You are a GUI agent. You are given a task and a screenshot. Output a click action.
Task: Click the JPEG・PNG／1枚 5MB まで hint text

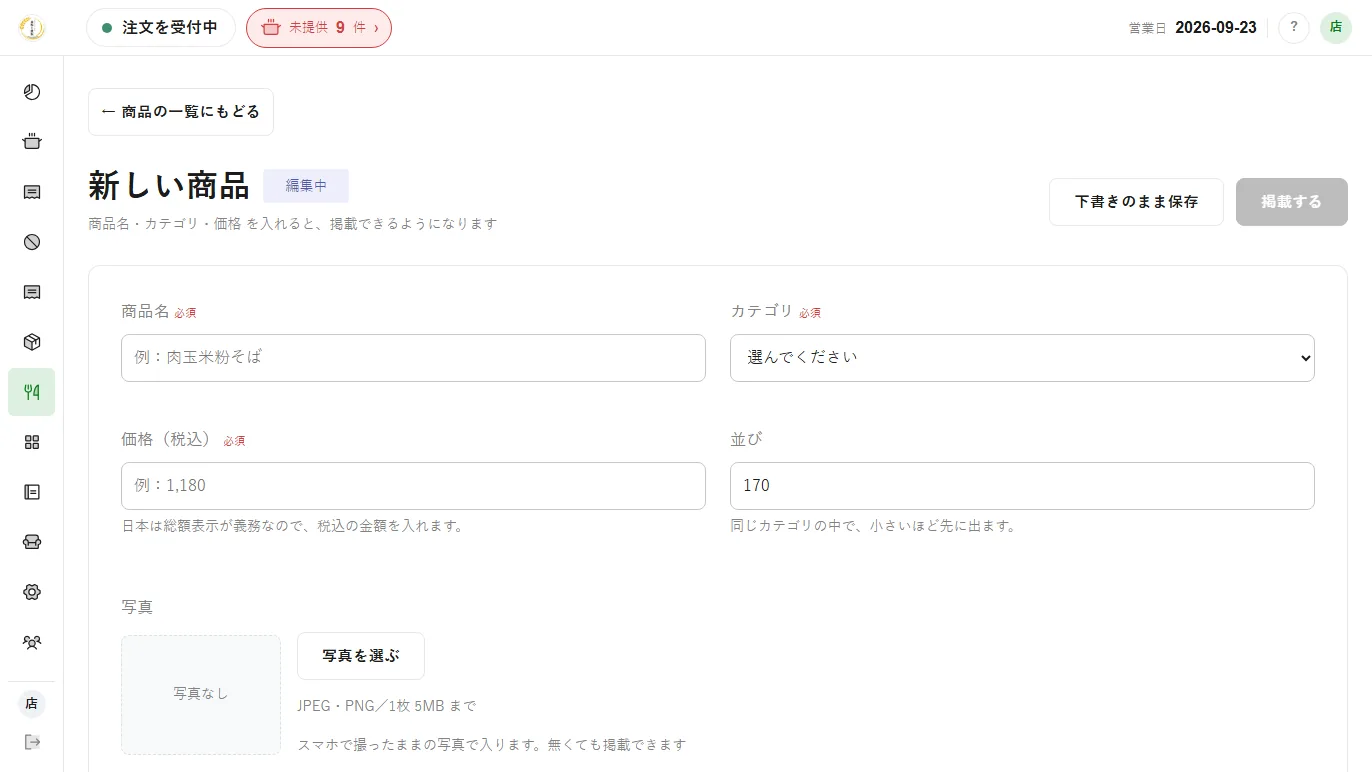pos(386,706)
